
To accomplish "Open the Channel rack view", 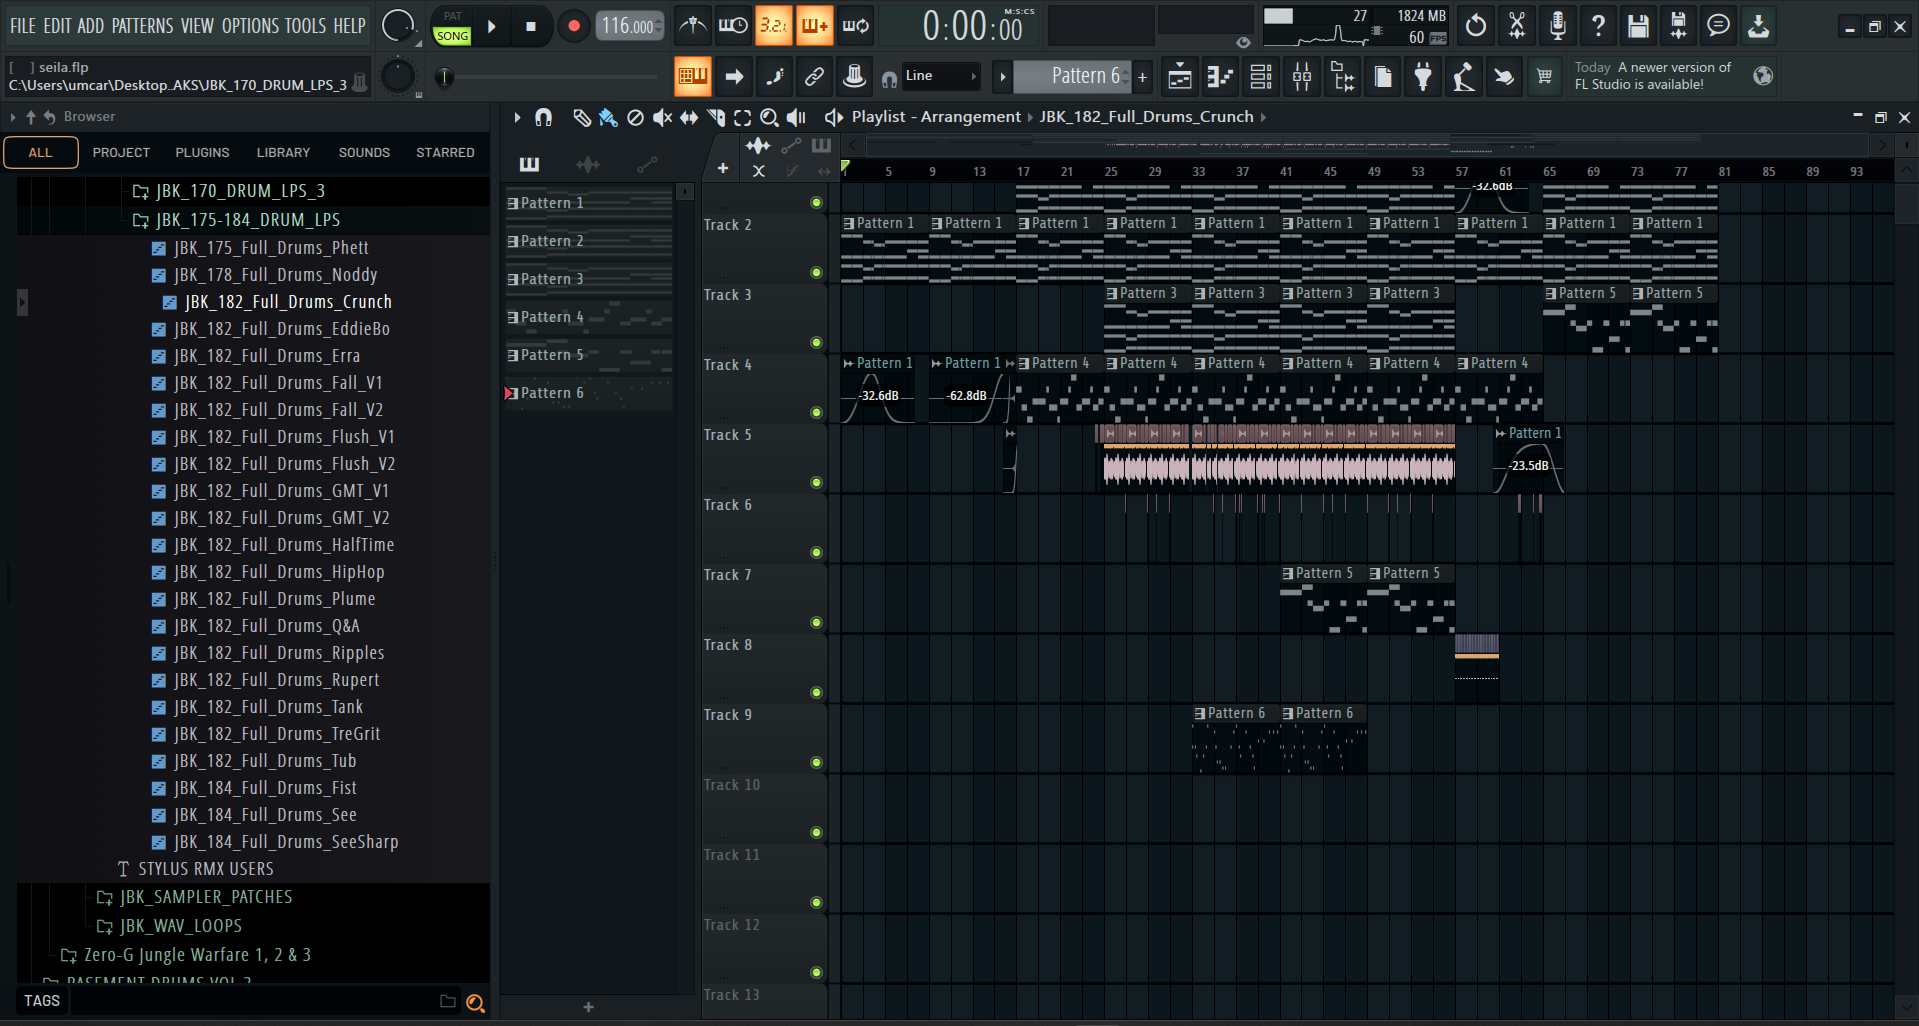I will pyautogui.click(x=1262, y=76).
